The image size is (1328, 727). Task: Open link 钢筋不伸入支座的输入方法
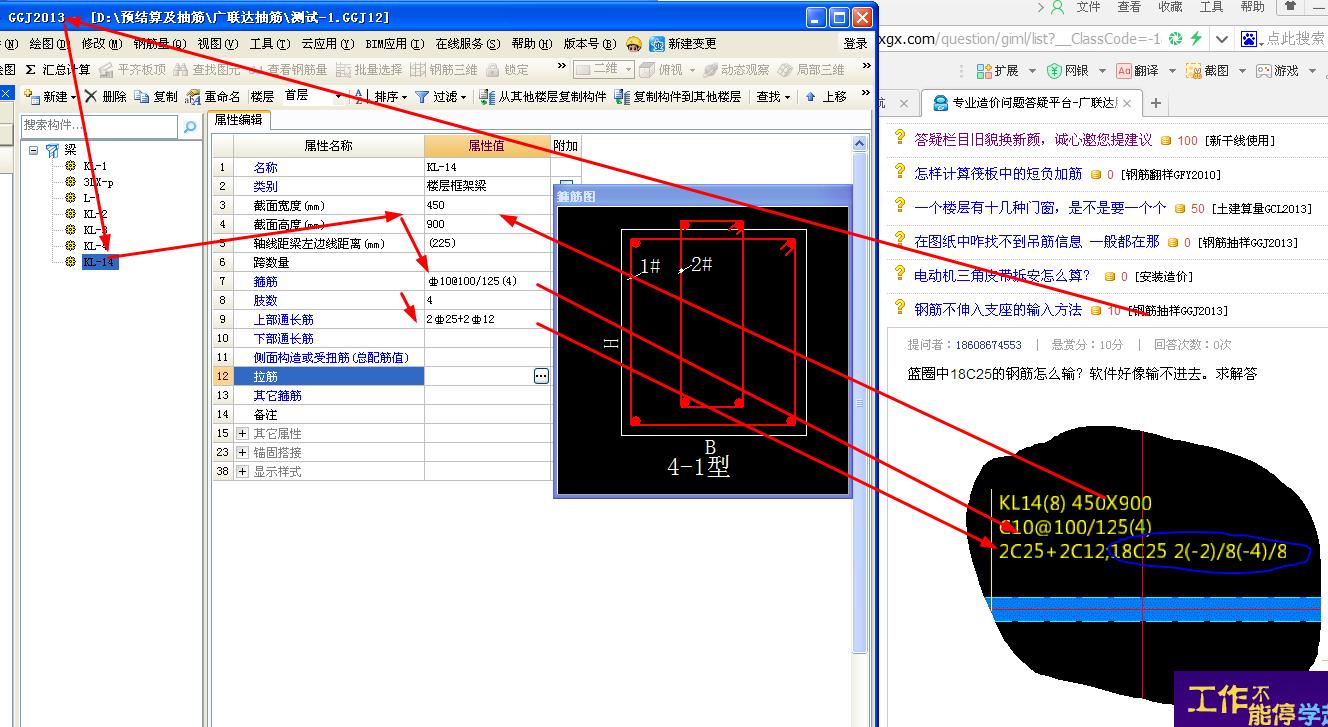coord(998,310)
